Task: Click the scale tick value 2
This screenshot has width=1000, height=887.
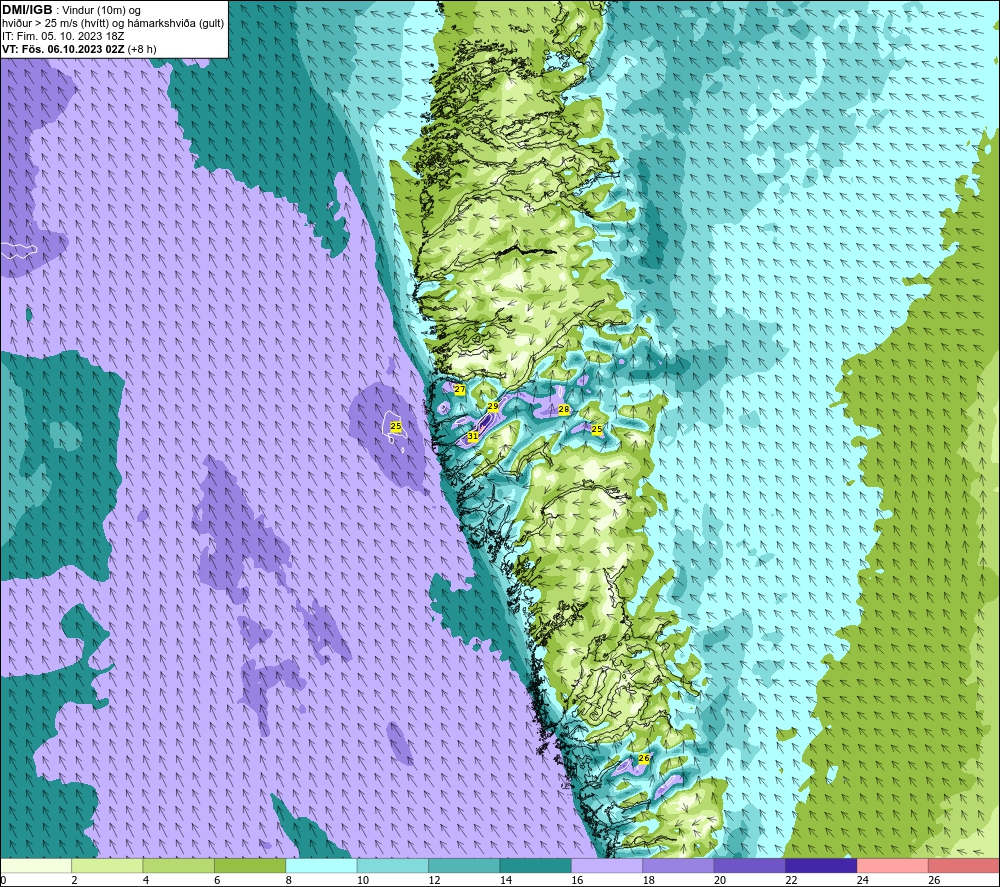Action: coord(75,880)
